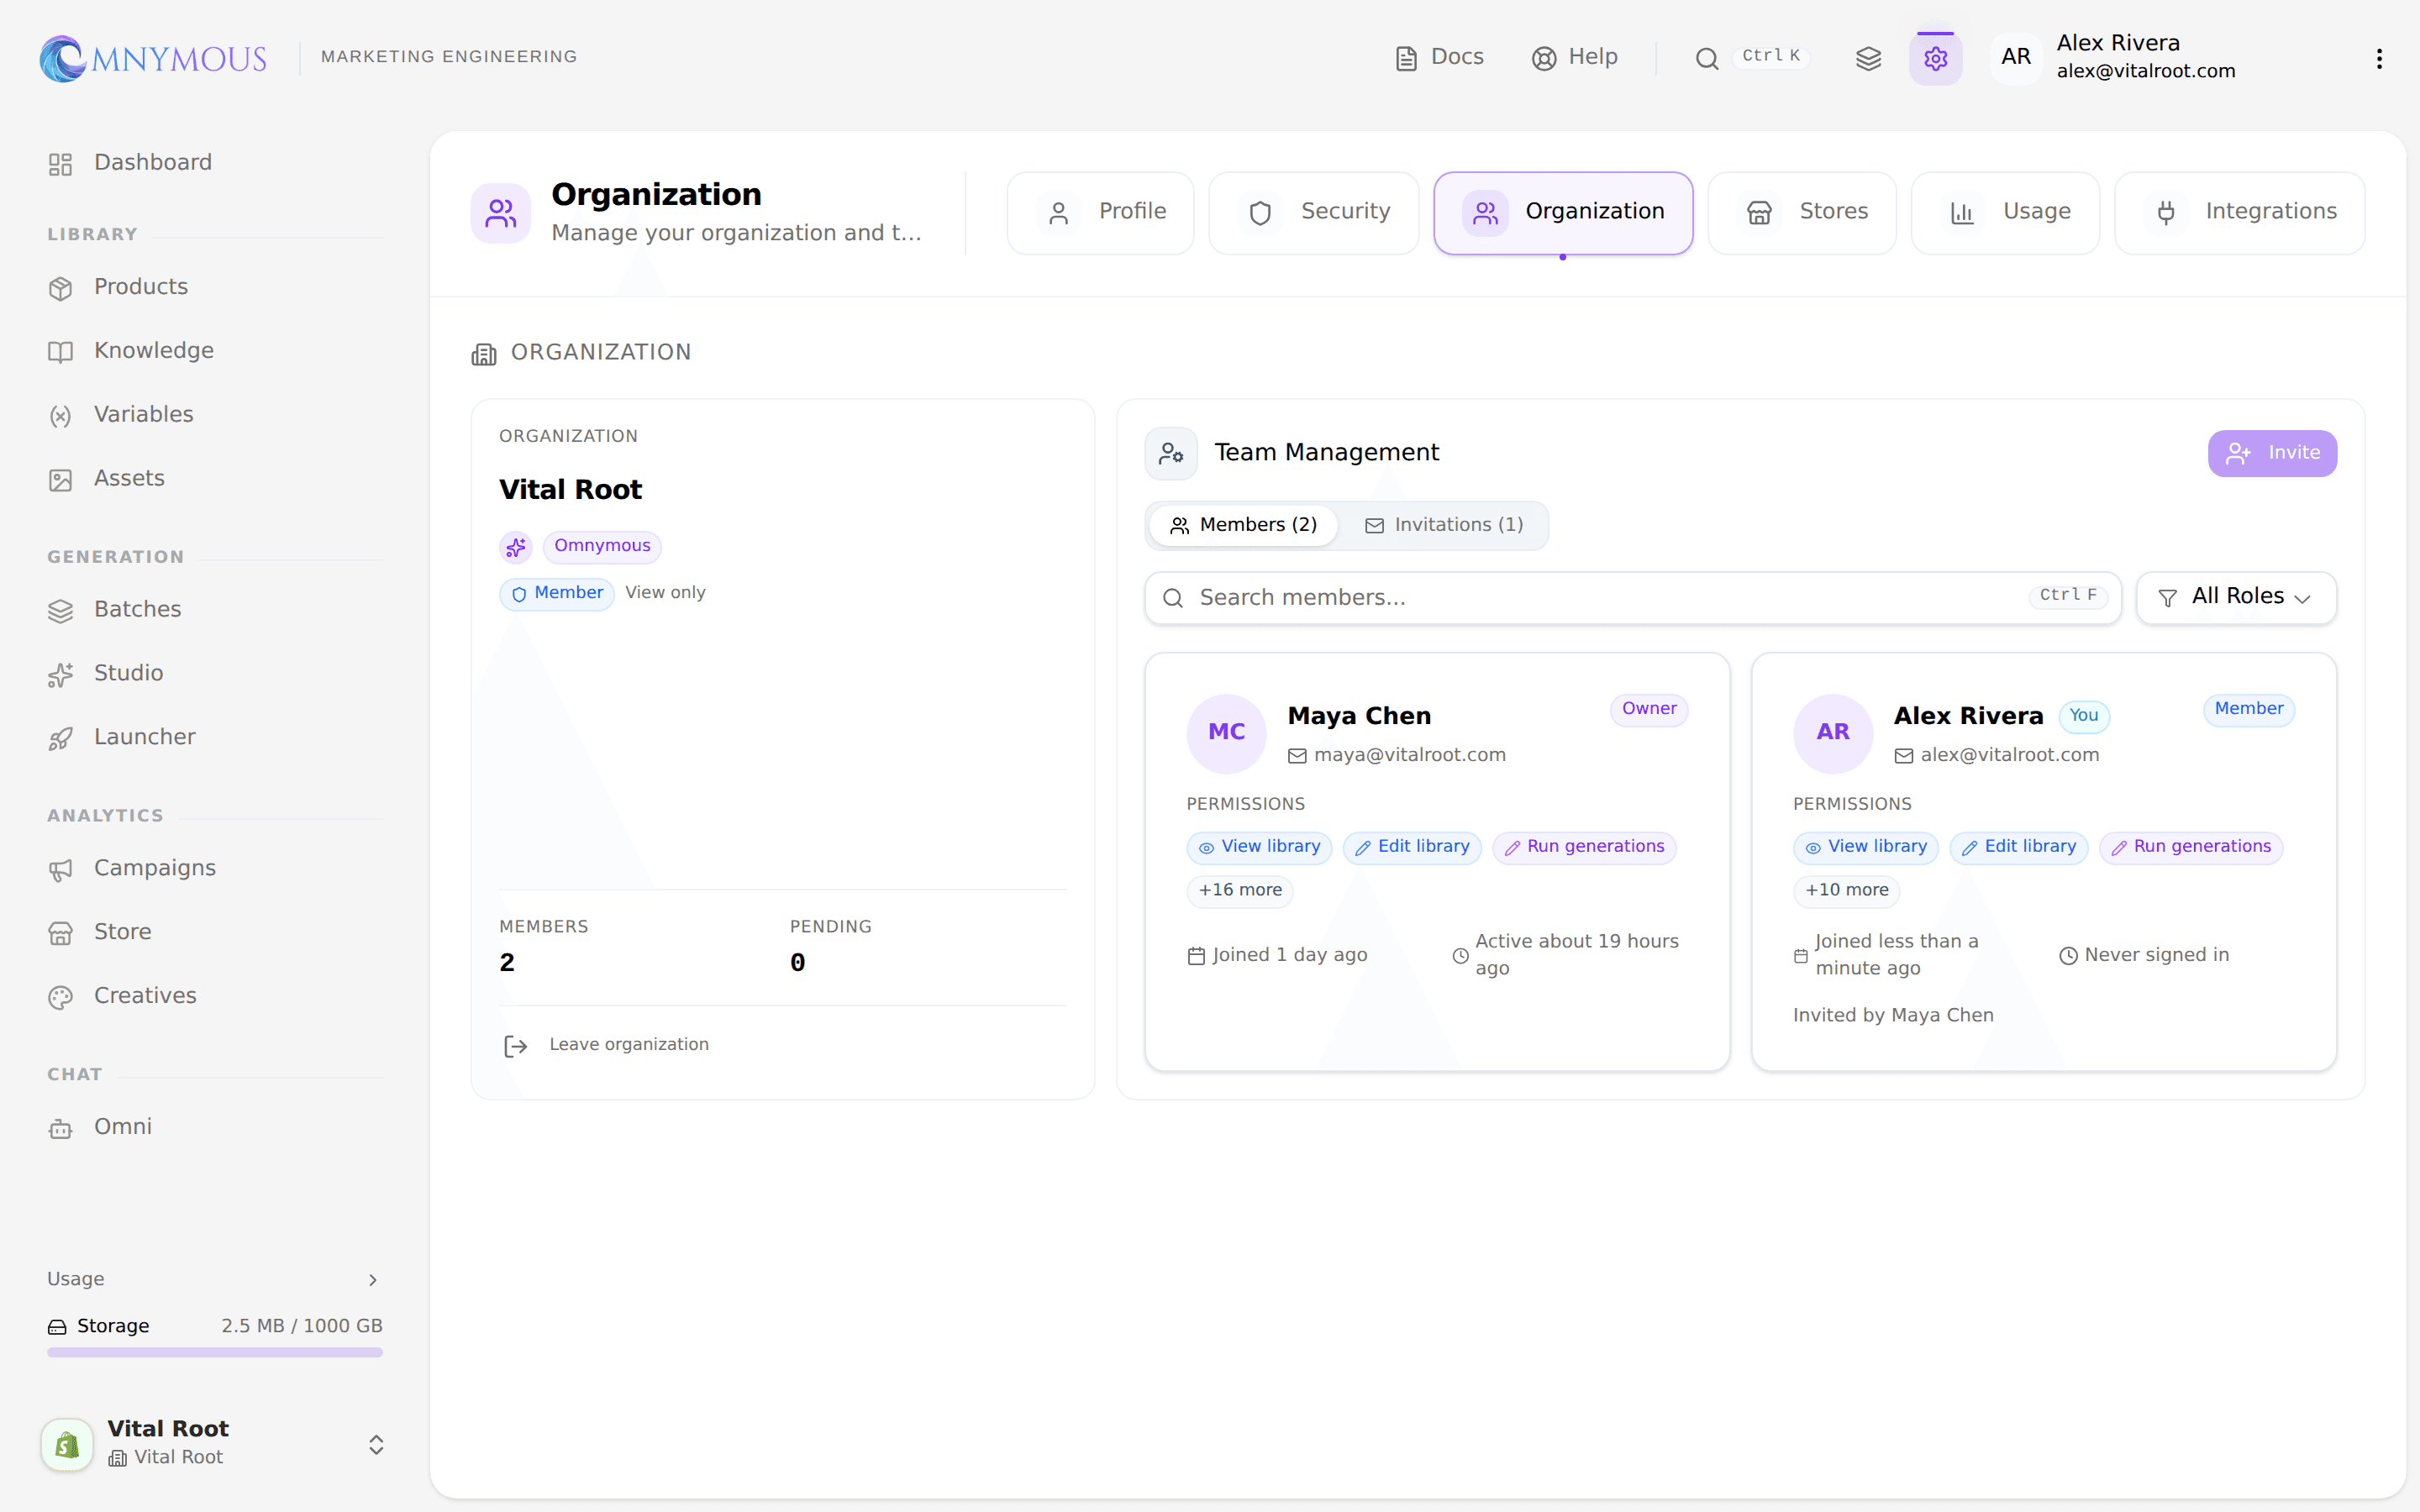Click 'Invited by Maya Chen' text
Image resolution: width=2420 pixels, height=1512 pixels.
point(1893,1016)
